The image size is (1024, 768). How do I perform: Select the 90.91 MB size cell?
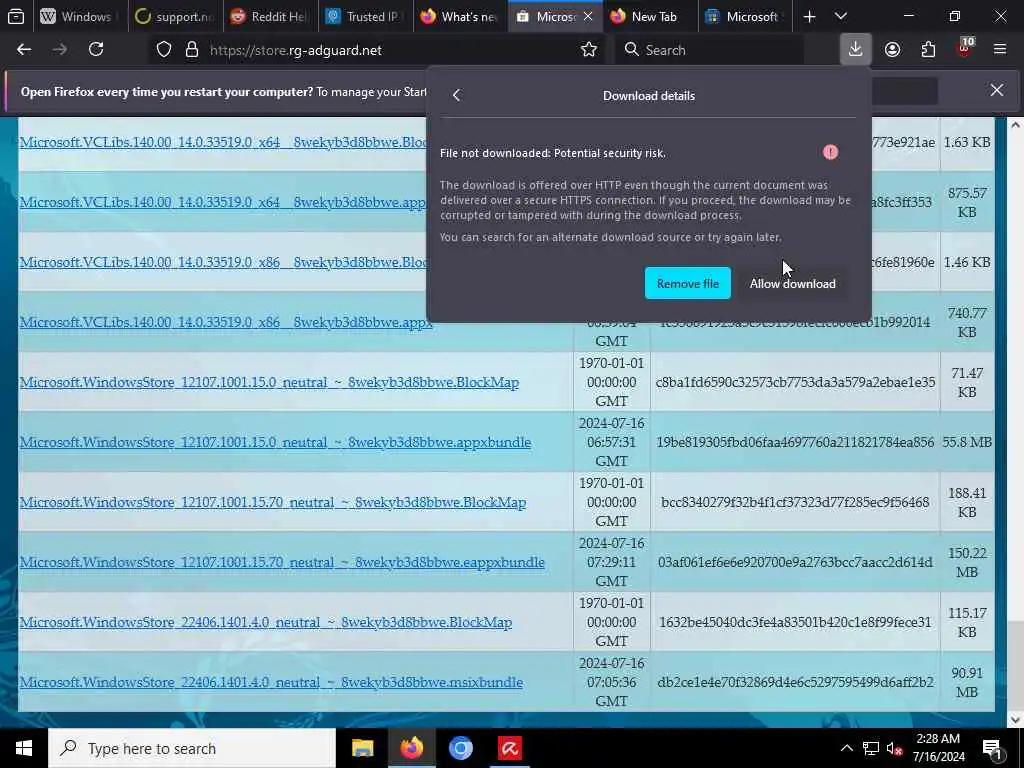[967, 682]
